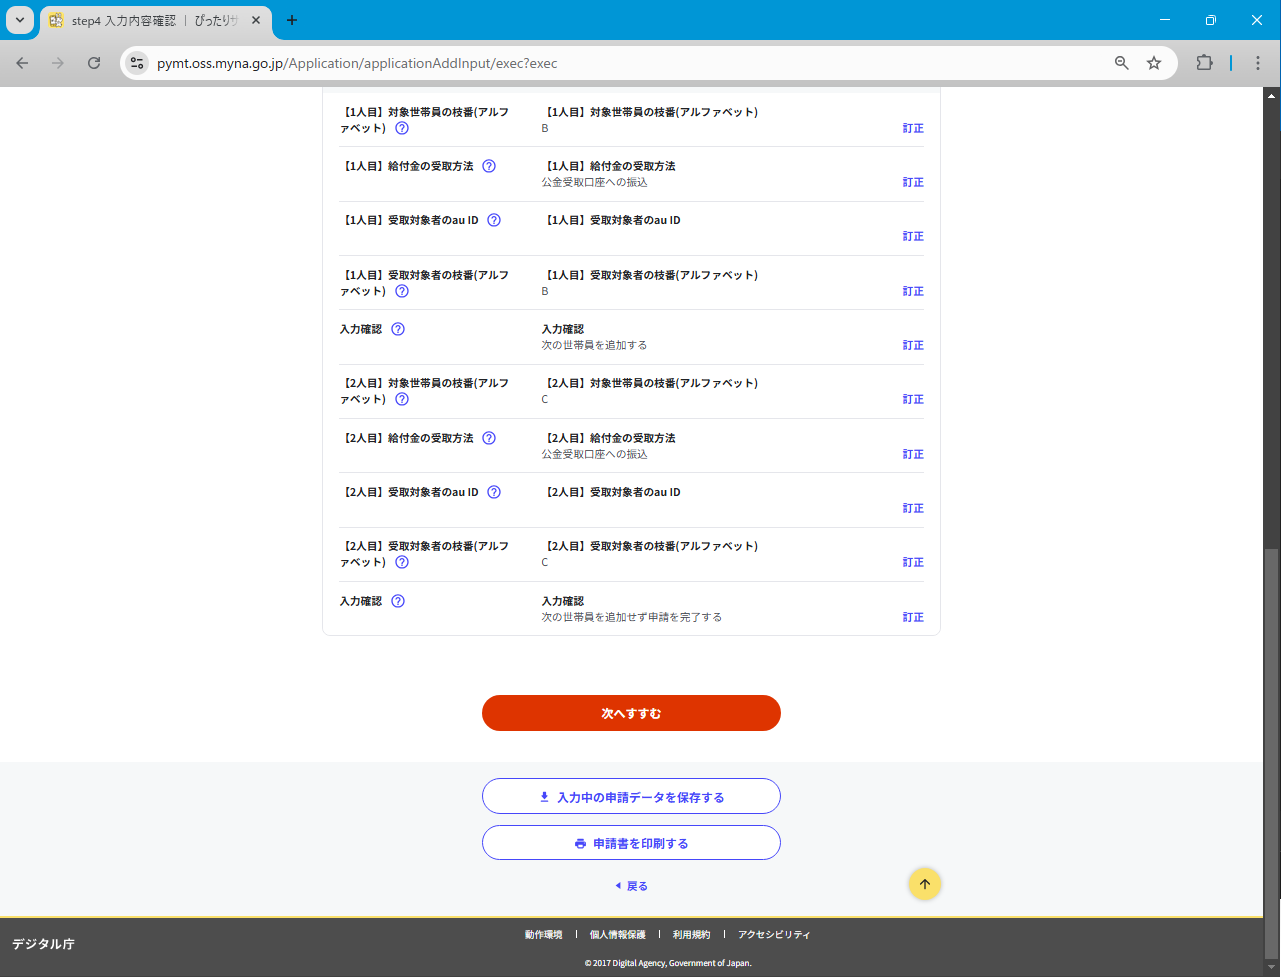Show help for 【2人目】受取対象者のau ID
The image size is (1281, 977).
tap(494, 492)
